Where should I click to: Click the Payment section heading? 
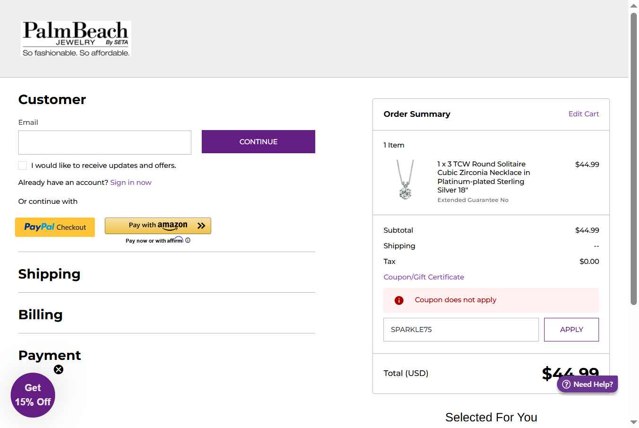pyautogui.click(x=50, y=355)
